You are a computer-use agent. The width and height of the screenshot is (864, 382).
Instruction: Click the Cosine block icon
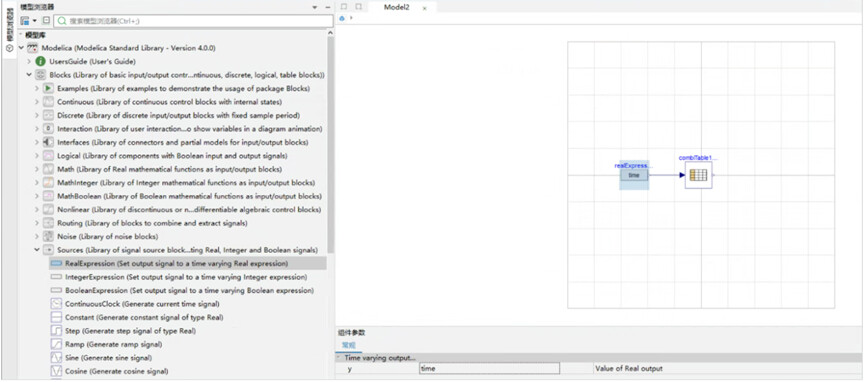click(x=56, y=371)
